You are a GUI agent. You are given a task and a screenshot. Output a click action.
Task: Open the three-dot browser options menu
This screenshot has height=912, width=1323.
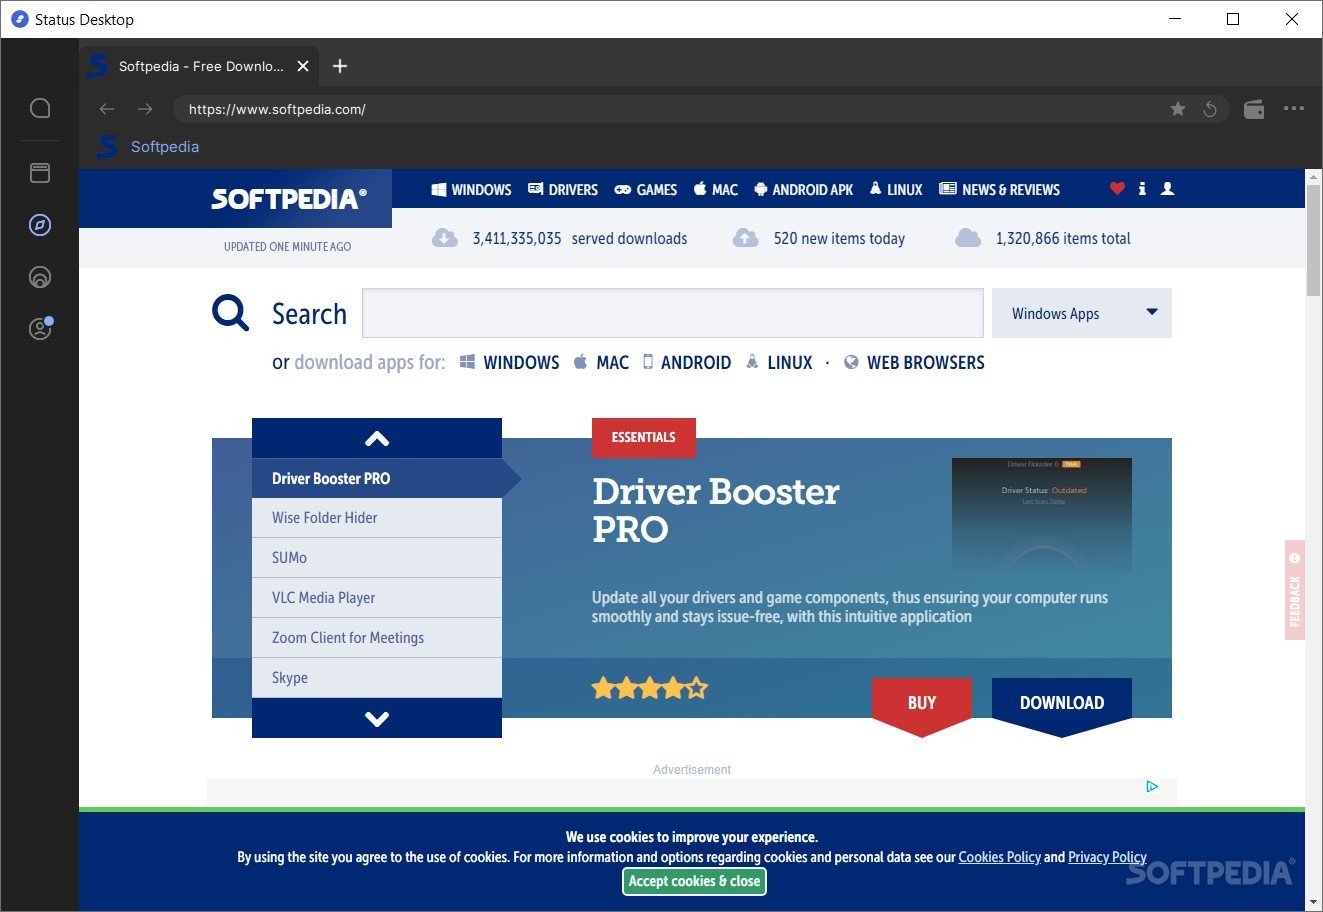[1294, 108]
